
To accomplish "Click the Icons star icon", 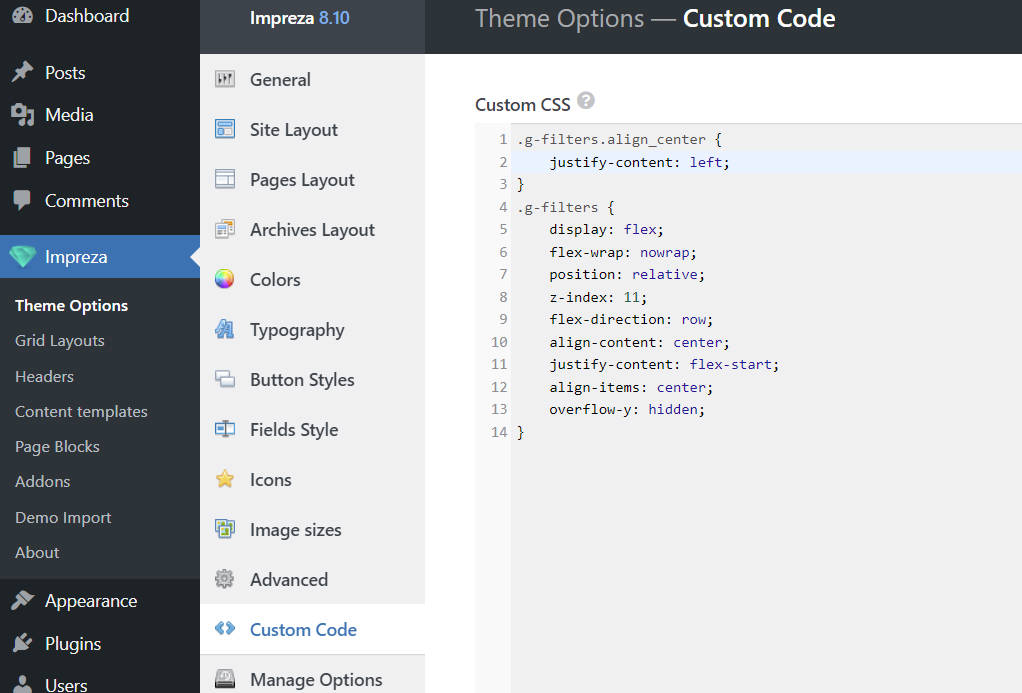I will 225,479.
